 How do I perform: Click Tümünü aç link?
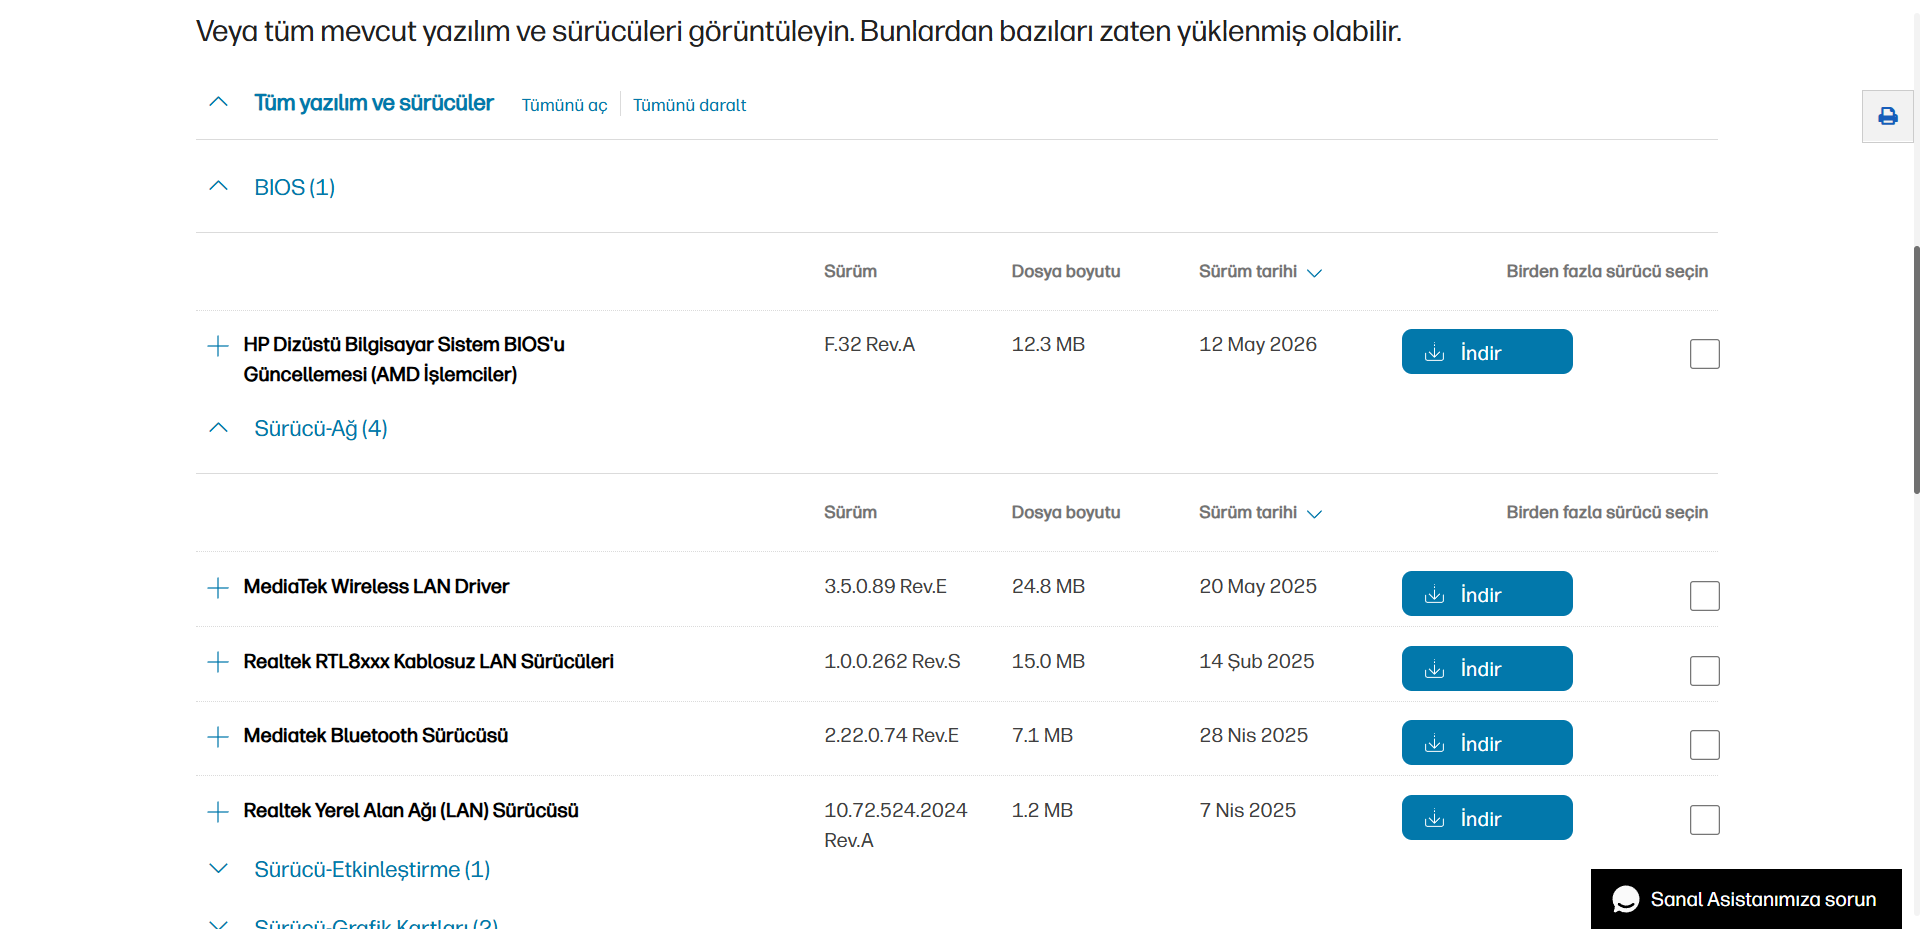564,105
